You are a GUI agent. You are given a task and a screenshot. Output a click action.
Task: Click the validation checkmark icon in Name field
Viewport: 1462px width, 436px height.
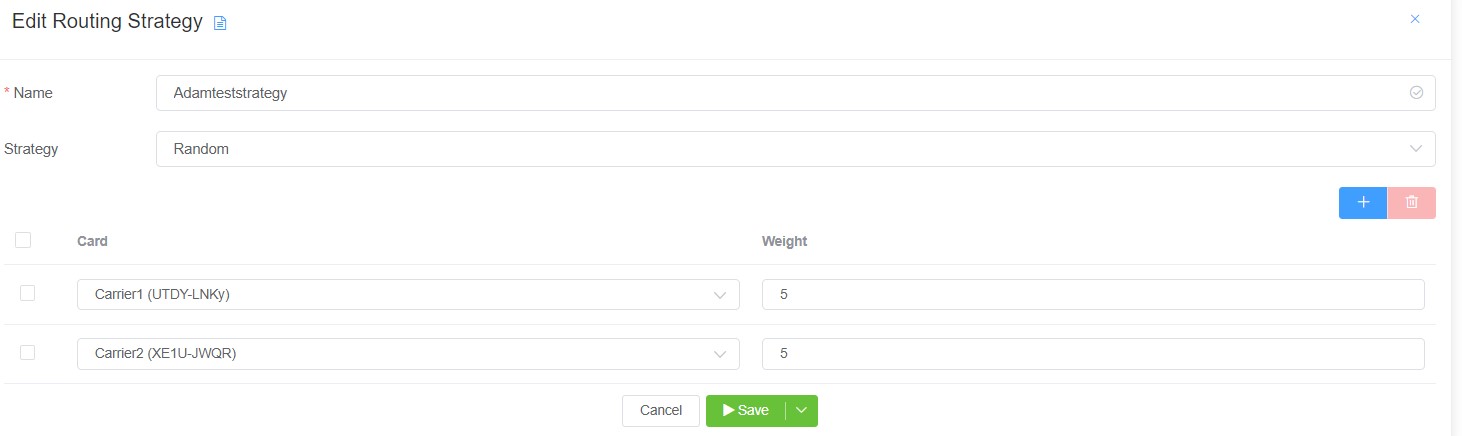coord(1416,92)
